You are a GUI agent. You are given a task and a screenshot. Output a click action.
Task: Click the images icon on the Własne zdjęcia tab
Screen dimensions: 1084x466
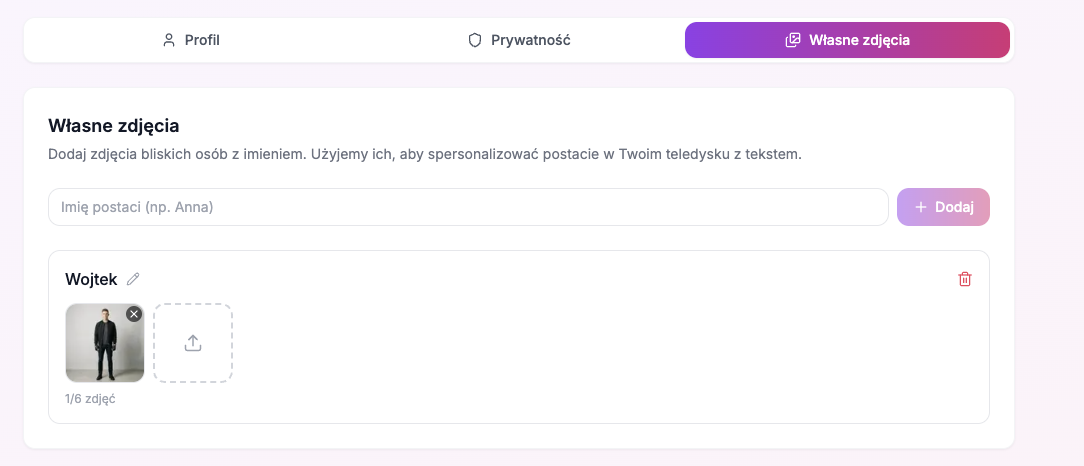[x=793, y=40]
